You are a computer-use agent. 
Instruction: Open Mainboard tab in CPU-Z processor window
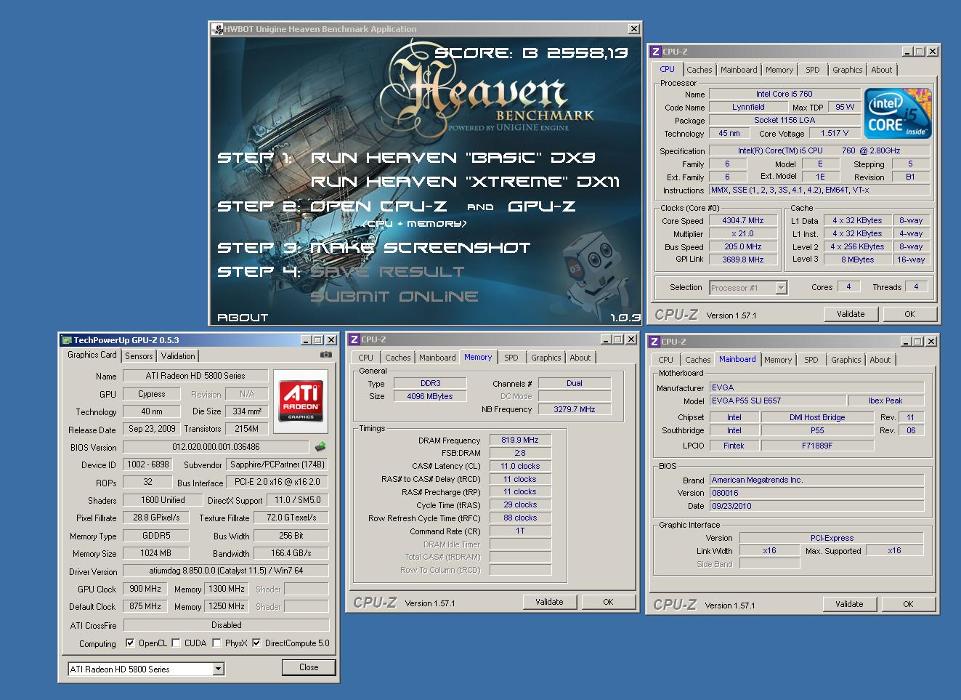(739, 70)
